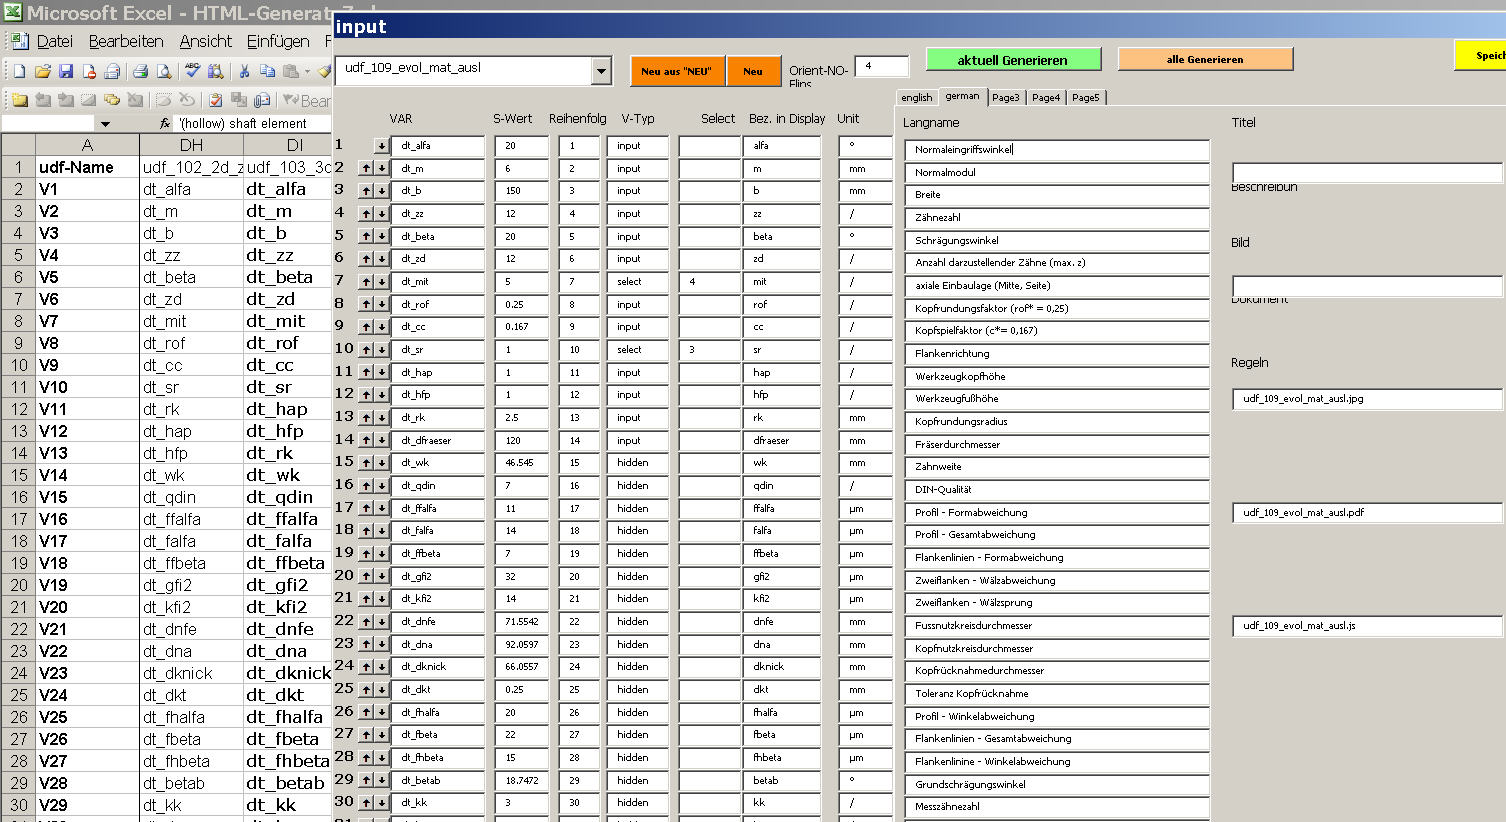Screen dimensions: 1506x822
Task: Click the V-Typ select field of dt_mit
Action: pyautogui.click(x=637, y=282)
